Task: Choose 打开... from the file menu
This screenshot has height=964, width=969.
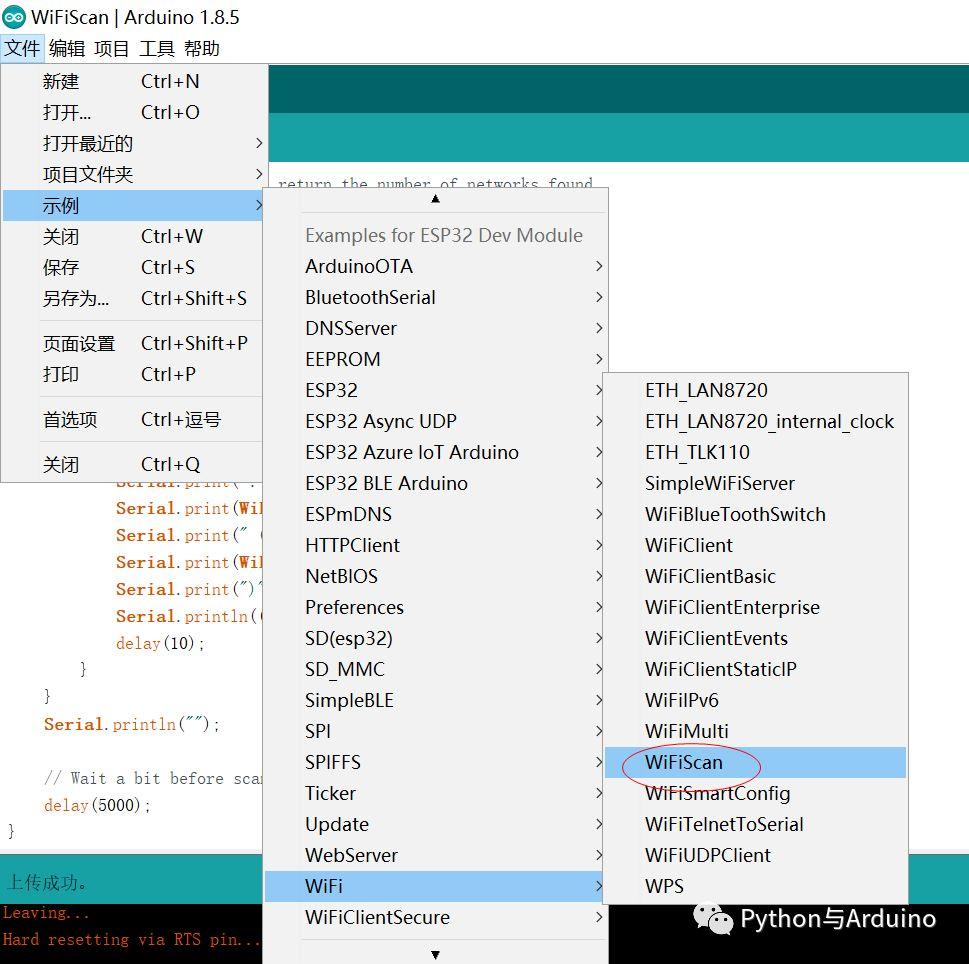Action: pos(133,112)
